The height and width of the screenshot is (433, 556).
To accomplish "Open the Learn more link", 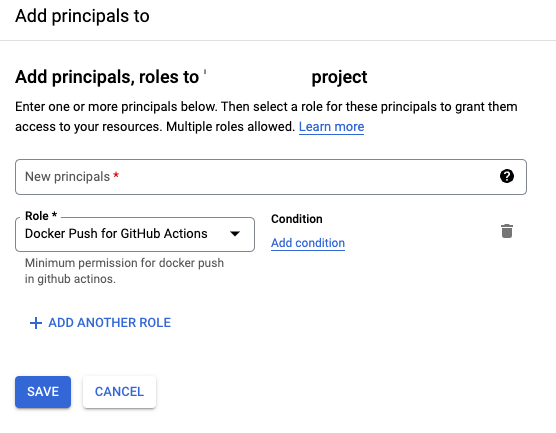I will [332, 127].
